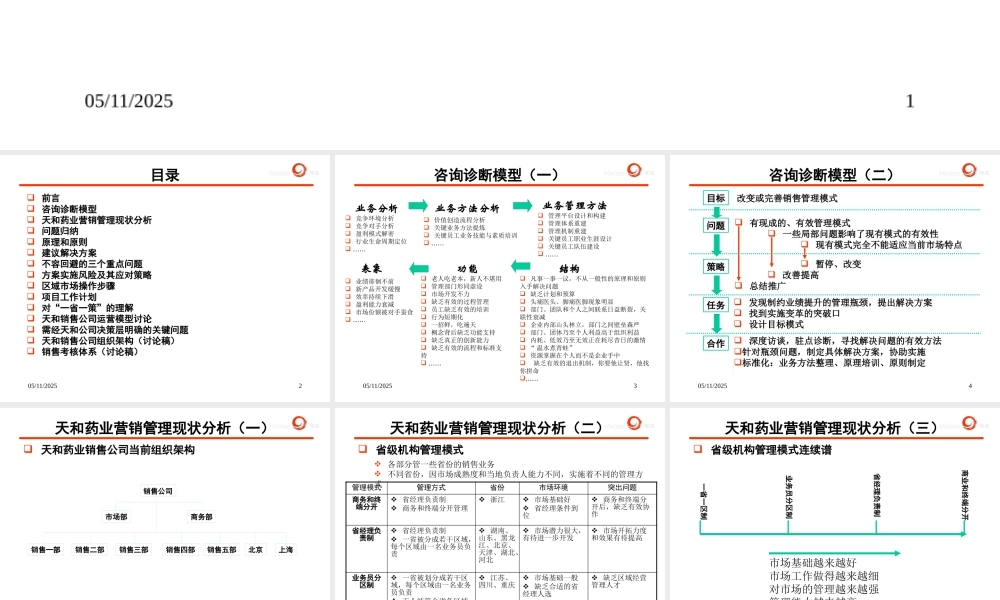1000x600 pixels.
Task: Click 咨询诊断模型 in the 目录 list
Action: tap(69, 209)
